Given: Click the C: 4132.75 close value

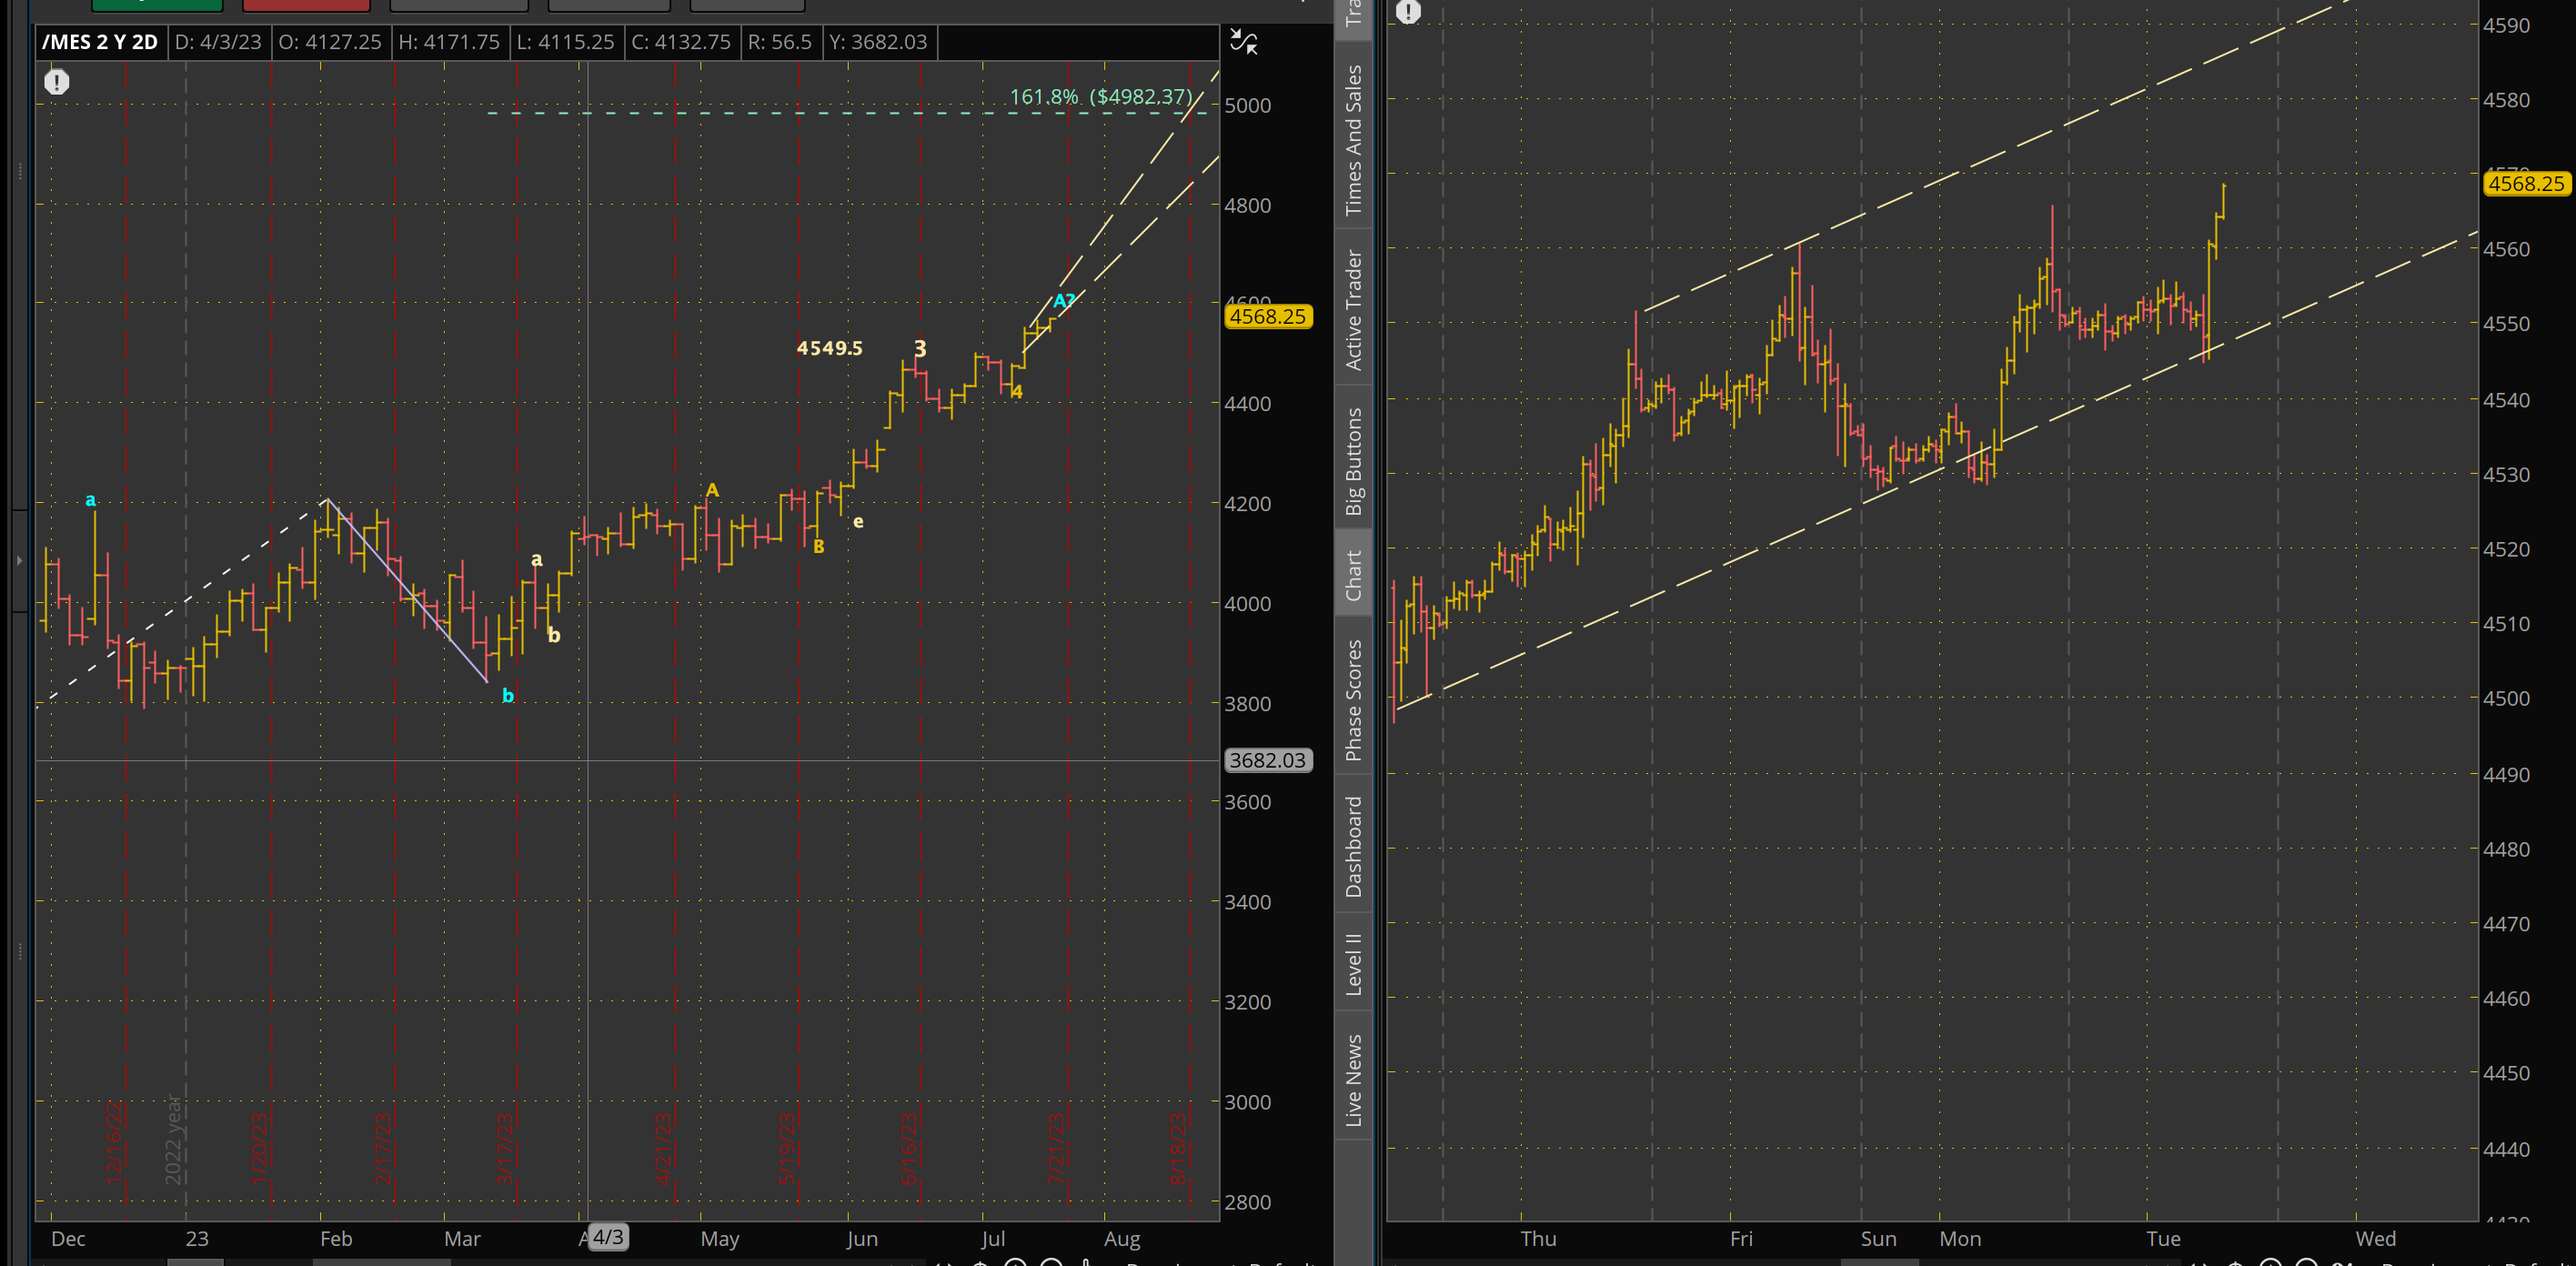Looking at the screenshot, I should 681,42.
